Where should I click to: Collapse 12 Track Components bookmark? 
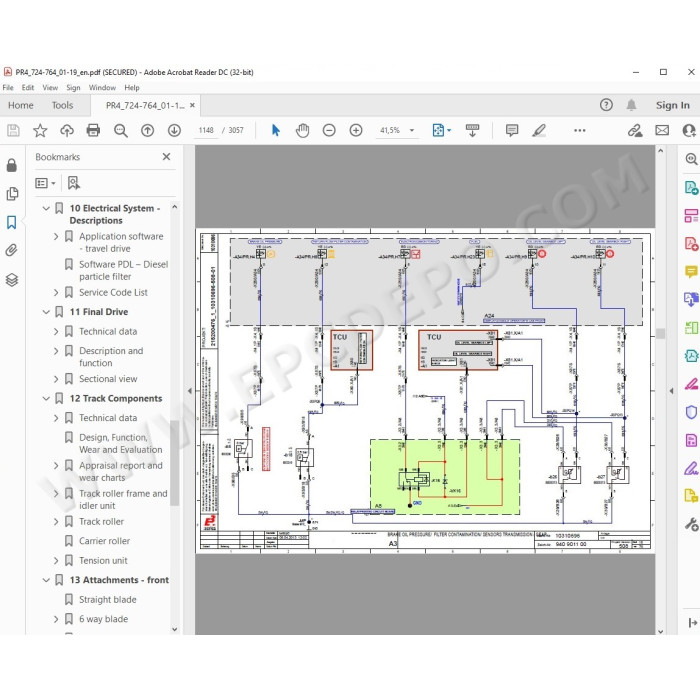pos(46,398)
